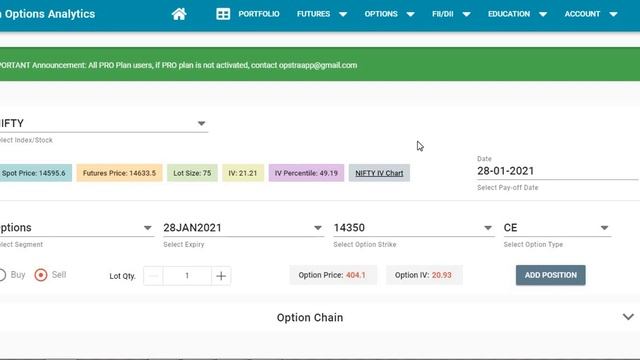The width and height of the screenshot is (640, 360).
Task: Click the Option IV 20.93 label
Action: tap(424, 275)
